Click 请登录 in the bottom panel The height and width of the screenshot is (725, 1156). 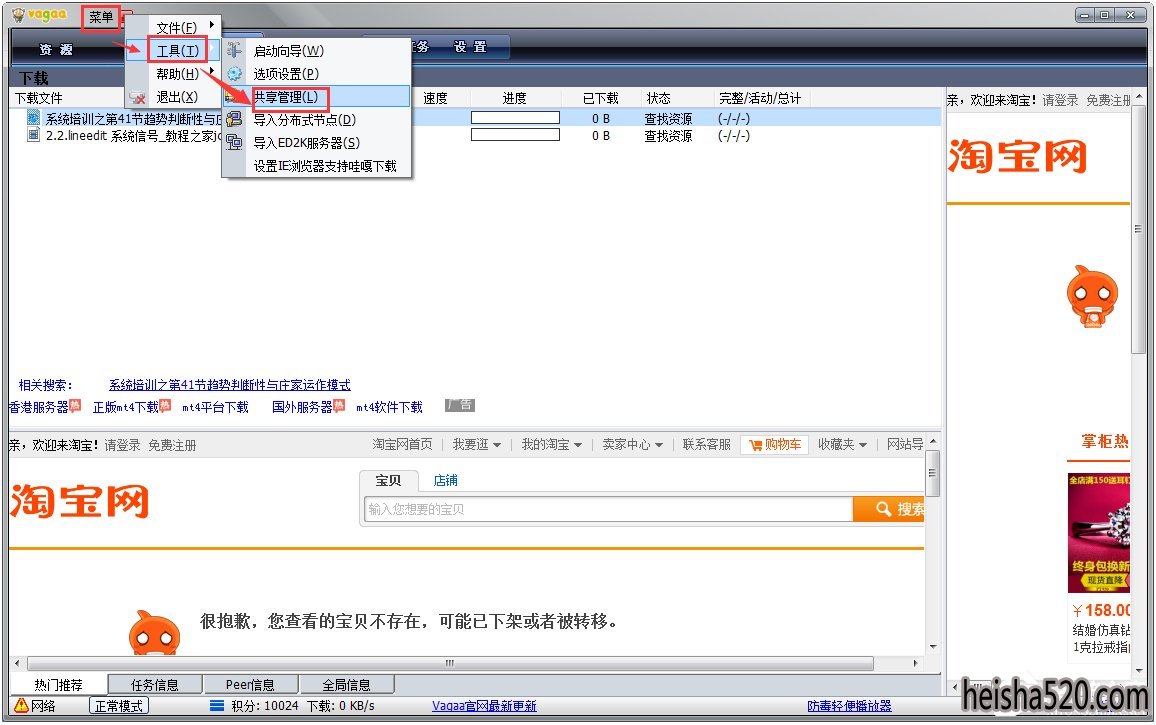point(122,445)
